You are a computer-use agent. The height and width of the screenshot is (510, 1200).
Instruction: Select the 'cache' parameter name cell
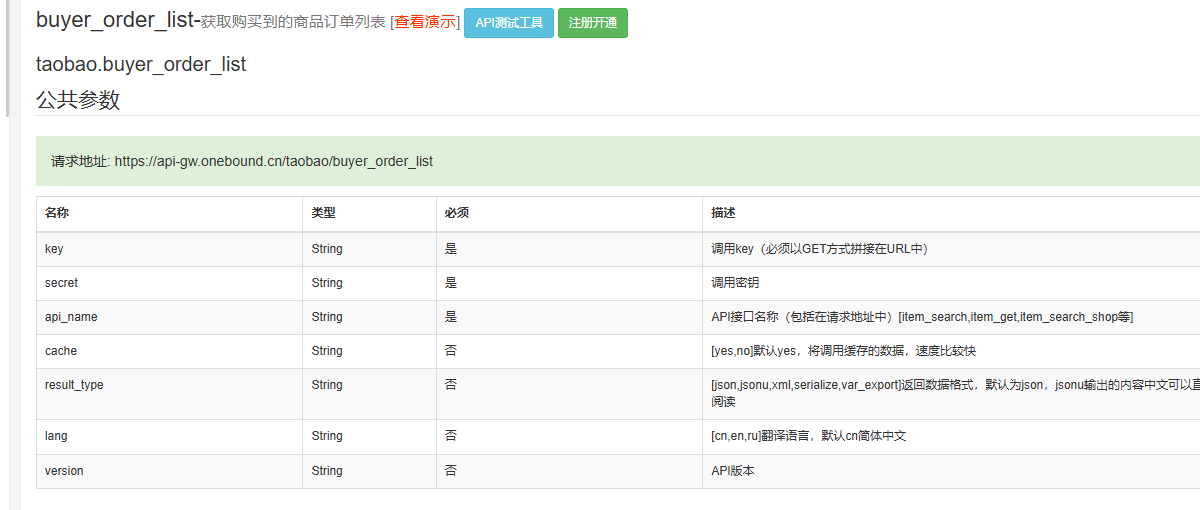coord(169,351)
